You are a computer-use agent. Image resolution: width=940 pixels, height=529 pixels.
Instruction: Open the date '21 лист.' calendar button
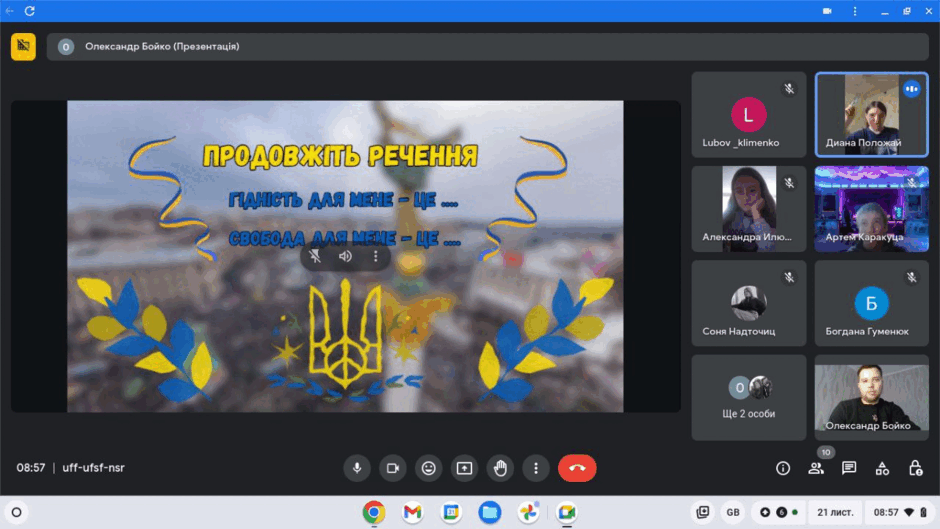(835, 512)
